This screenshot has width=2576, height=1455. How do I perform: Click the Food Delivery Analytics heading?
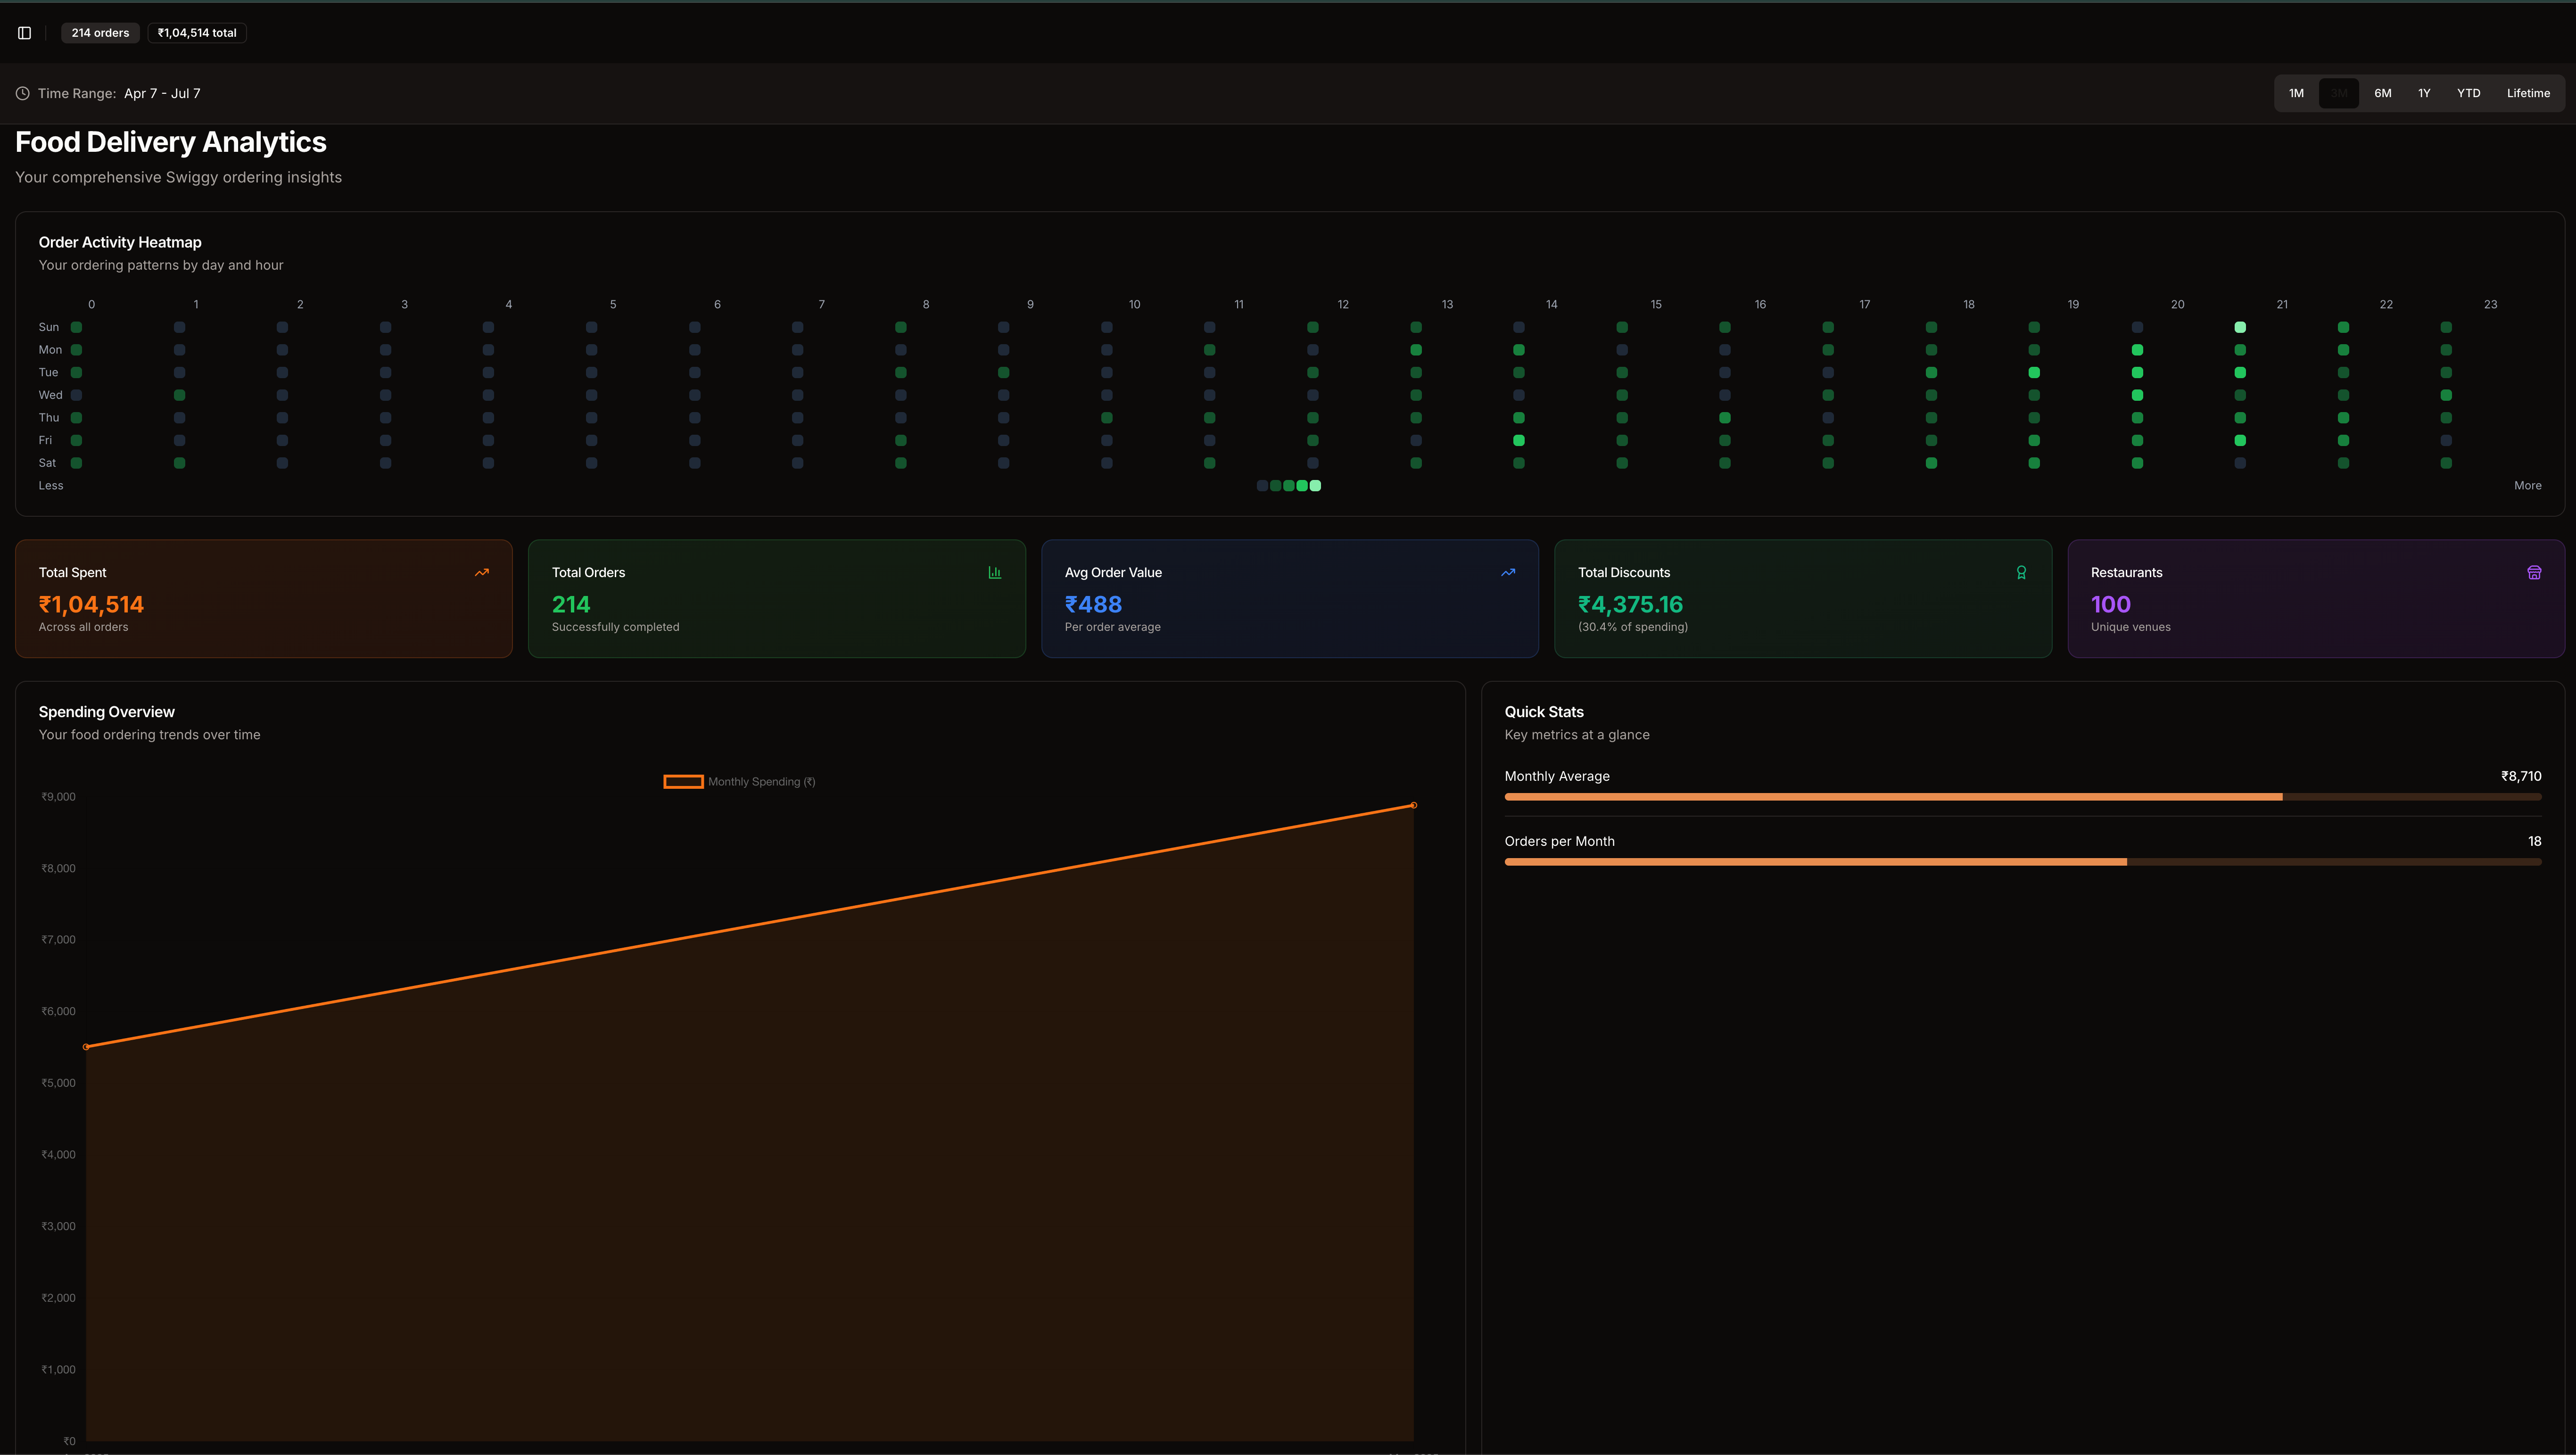click(171, 142)
